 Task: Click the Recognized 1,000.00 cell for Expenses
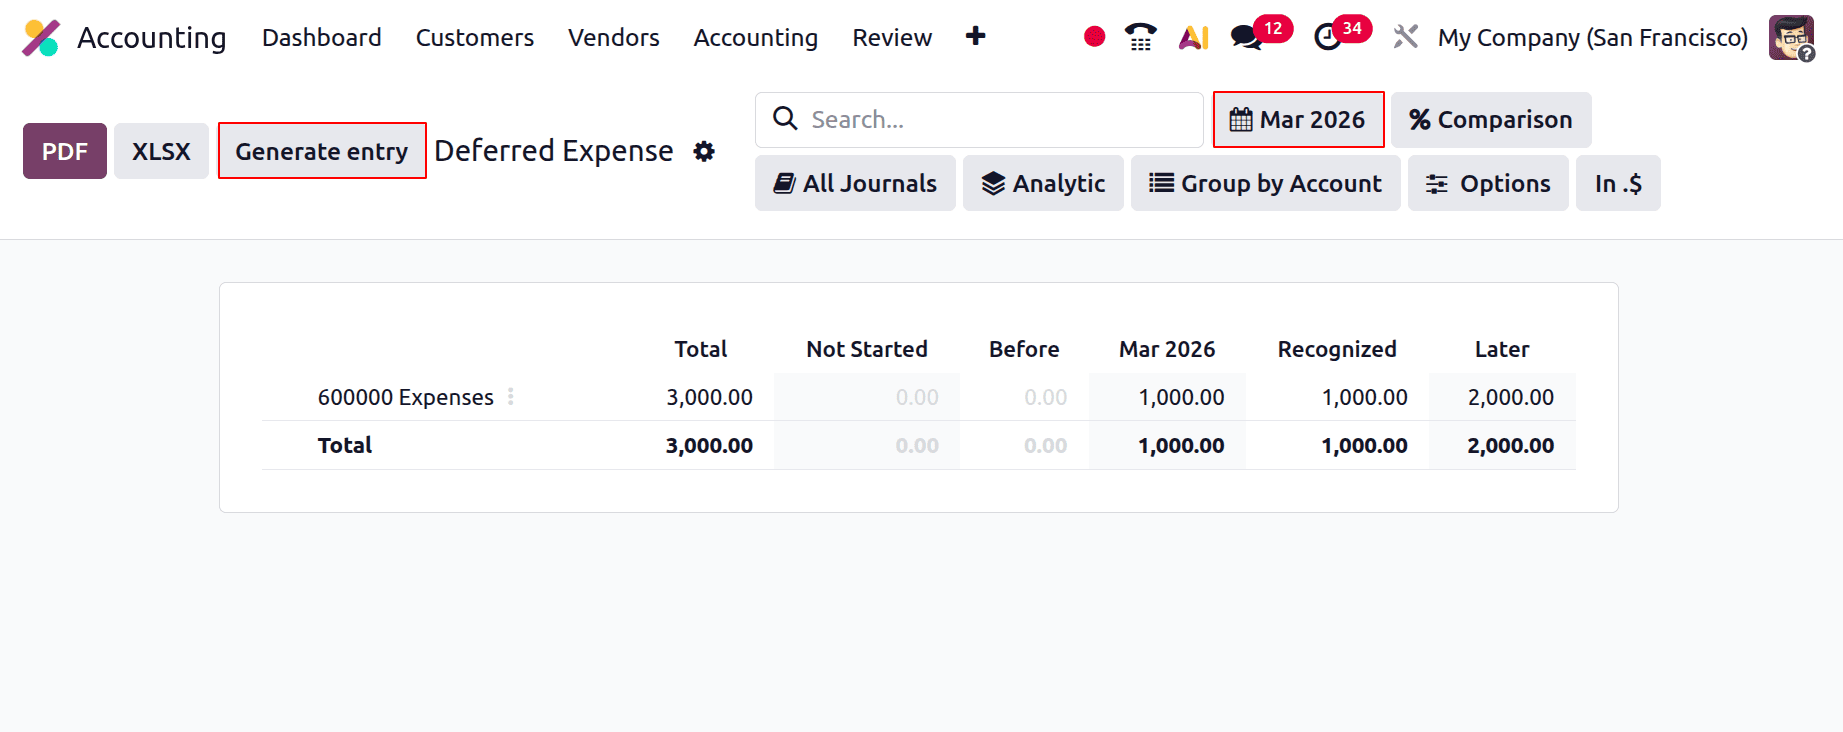coord(1365,397)
